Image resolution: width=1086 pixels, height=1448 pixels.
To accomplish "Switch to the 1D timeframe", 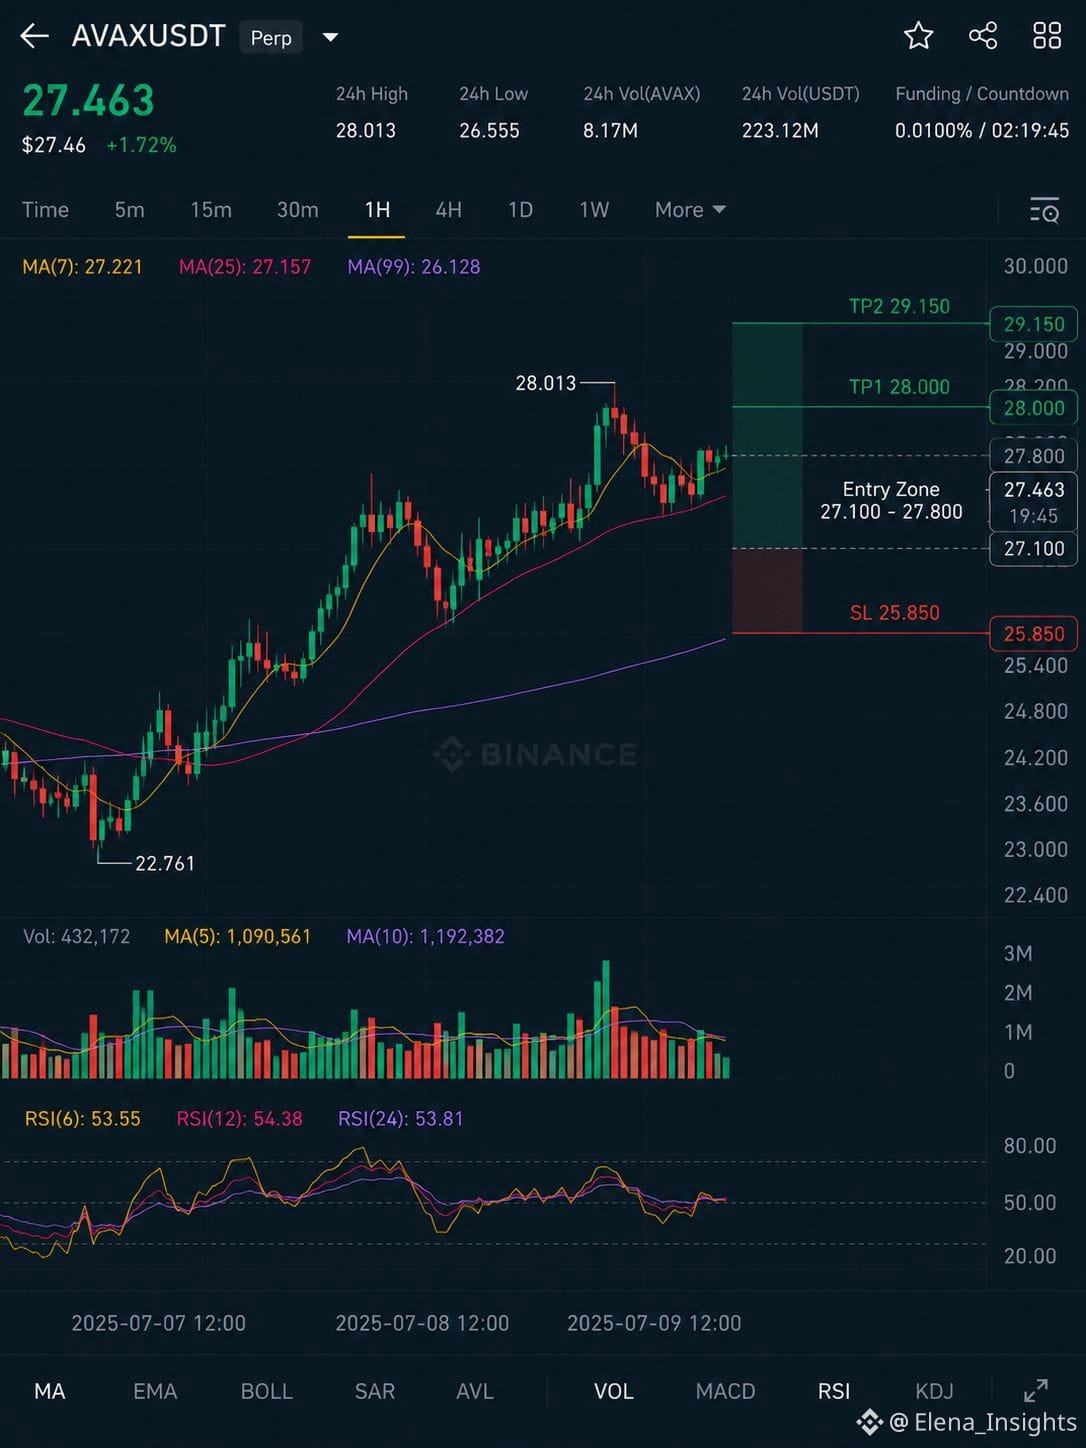I will [520, 210].
